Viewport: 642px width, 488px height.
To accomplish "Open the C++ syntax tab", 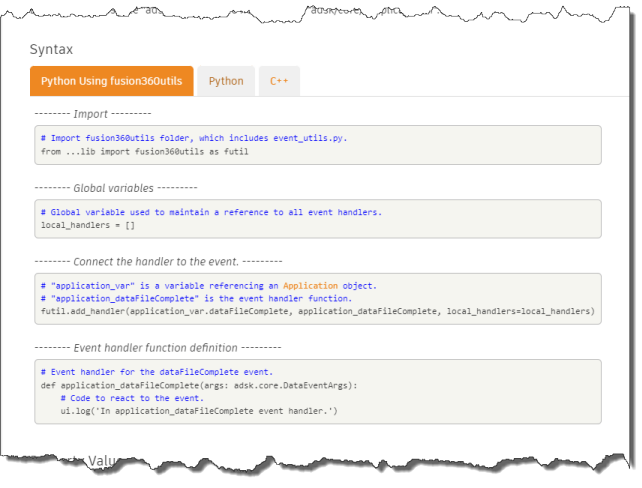I will click(279, 81).
